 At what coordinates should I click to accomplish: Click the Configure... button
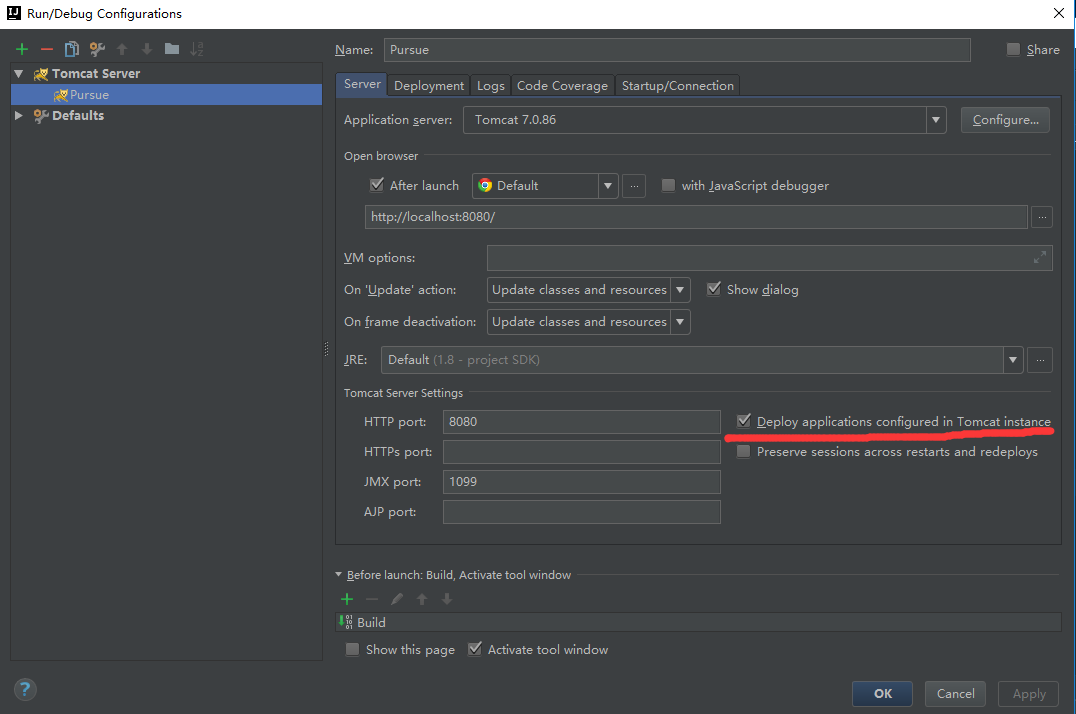[x=1005, y=119]
